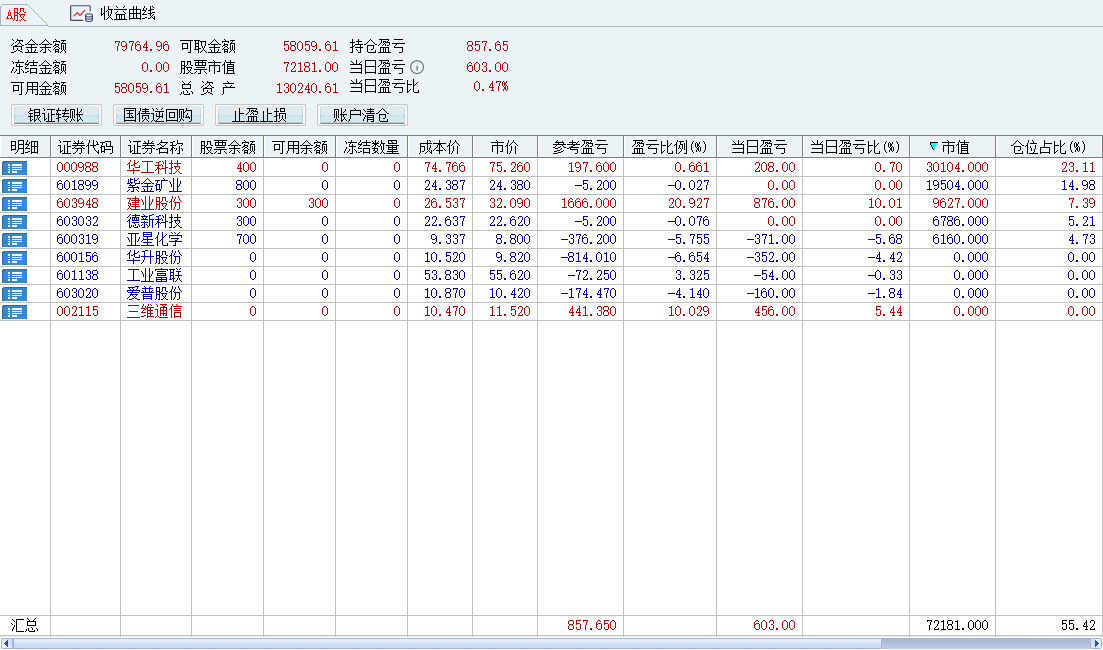Click stock name 德新科技
This screenshot has height=650, width=1103.
coord(154,222)
